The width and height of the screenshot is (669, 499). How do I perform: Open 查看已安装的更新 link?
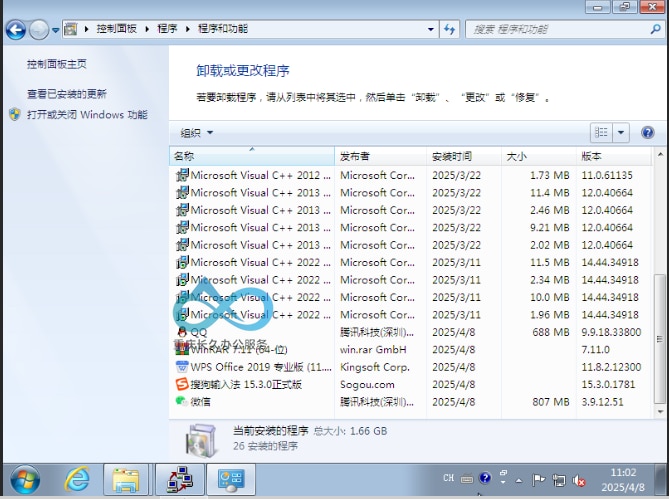click(67, 93)
